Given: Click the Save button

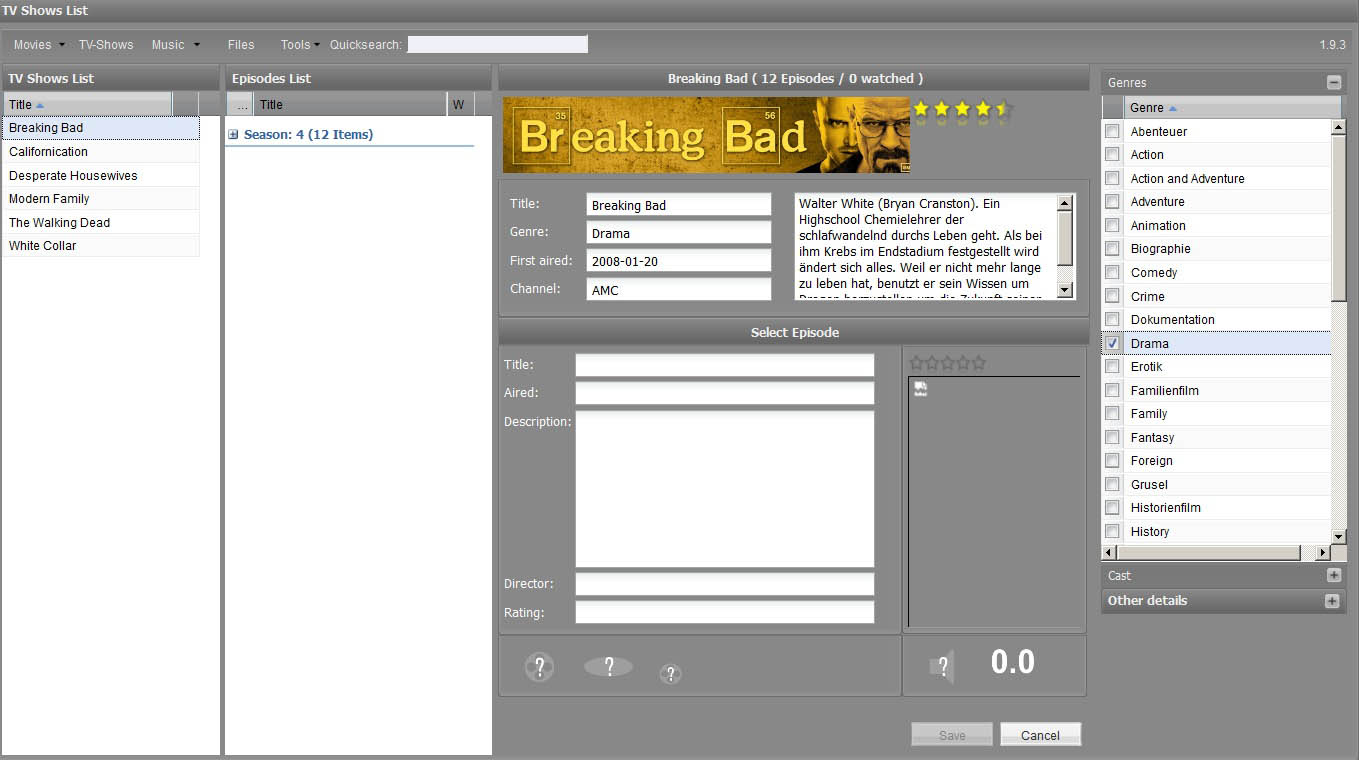Looking at the screenshot, I should coord(952,735).
